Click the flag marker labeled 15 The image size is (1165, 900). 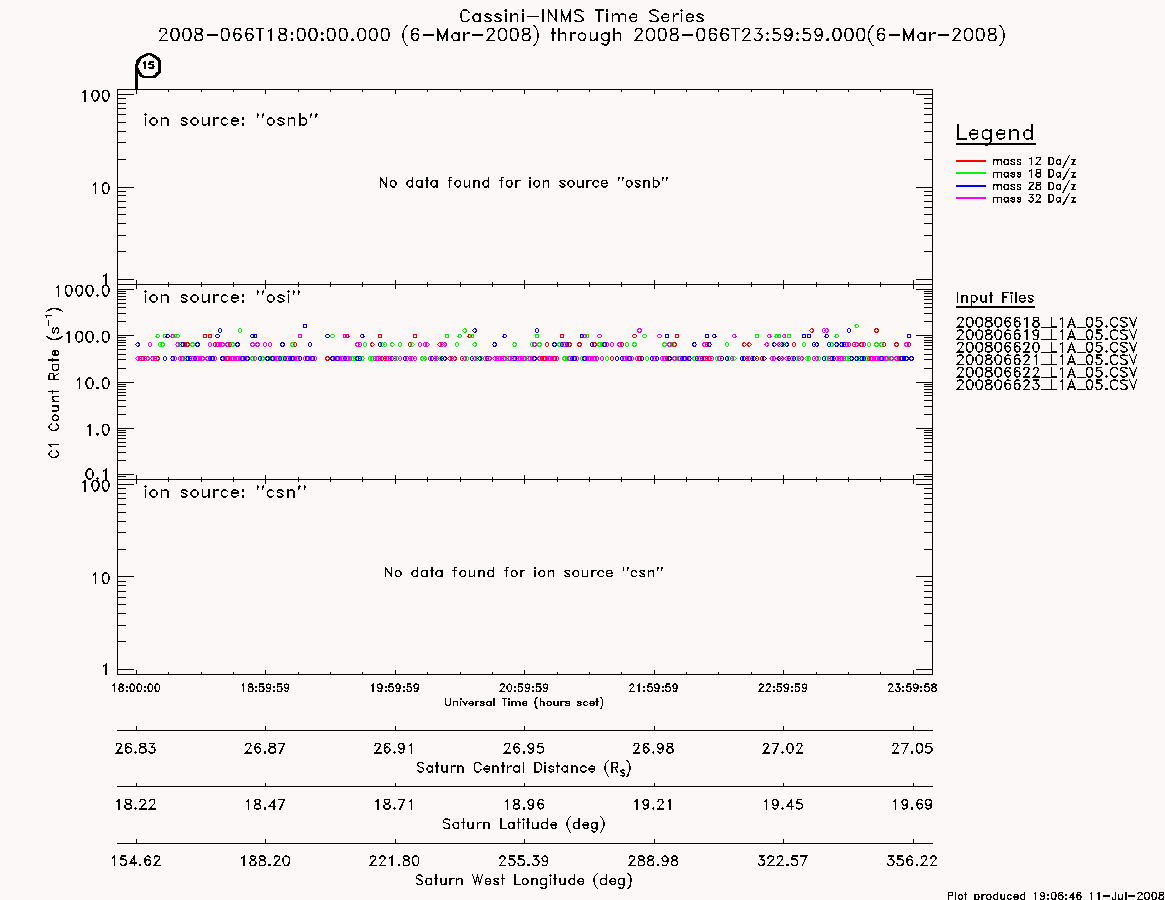pyautogui.click(x=148, y=66)
